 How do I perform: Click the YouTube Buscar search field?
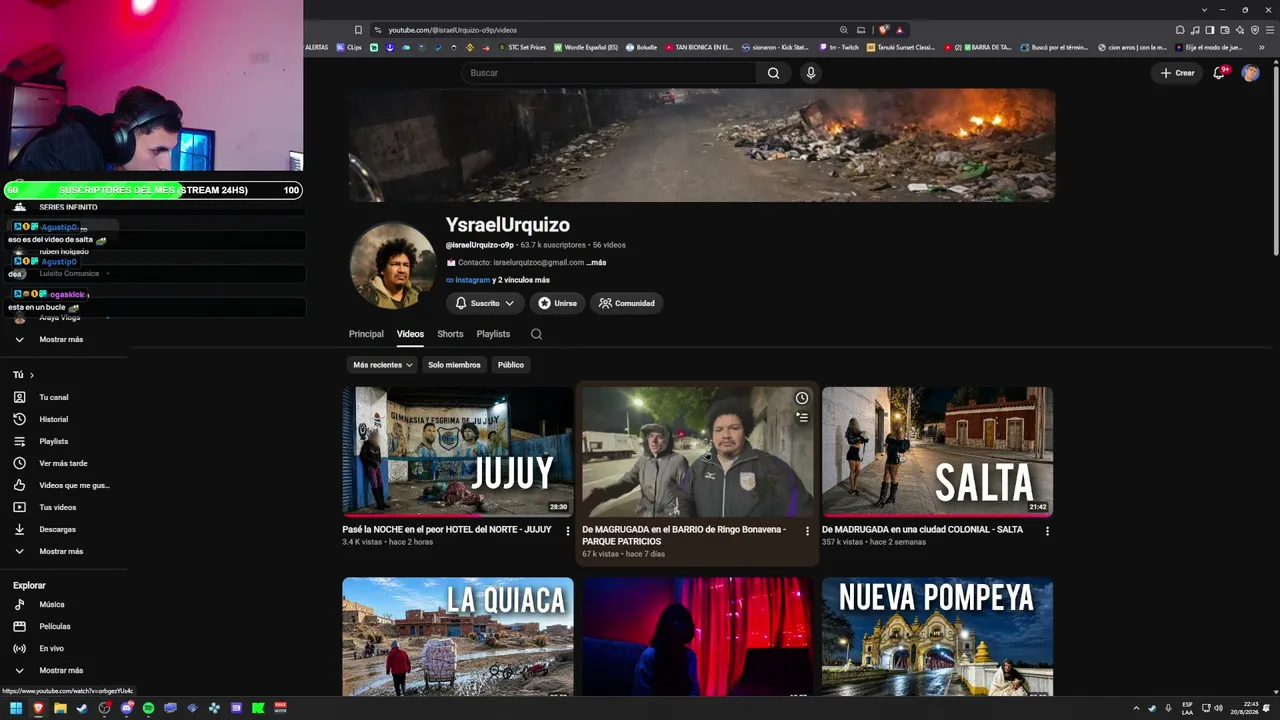click(x=610, y=73)
